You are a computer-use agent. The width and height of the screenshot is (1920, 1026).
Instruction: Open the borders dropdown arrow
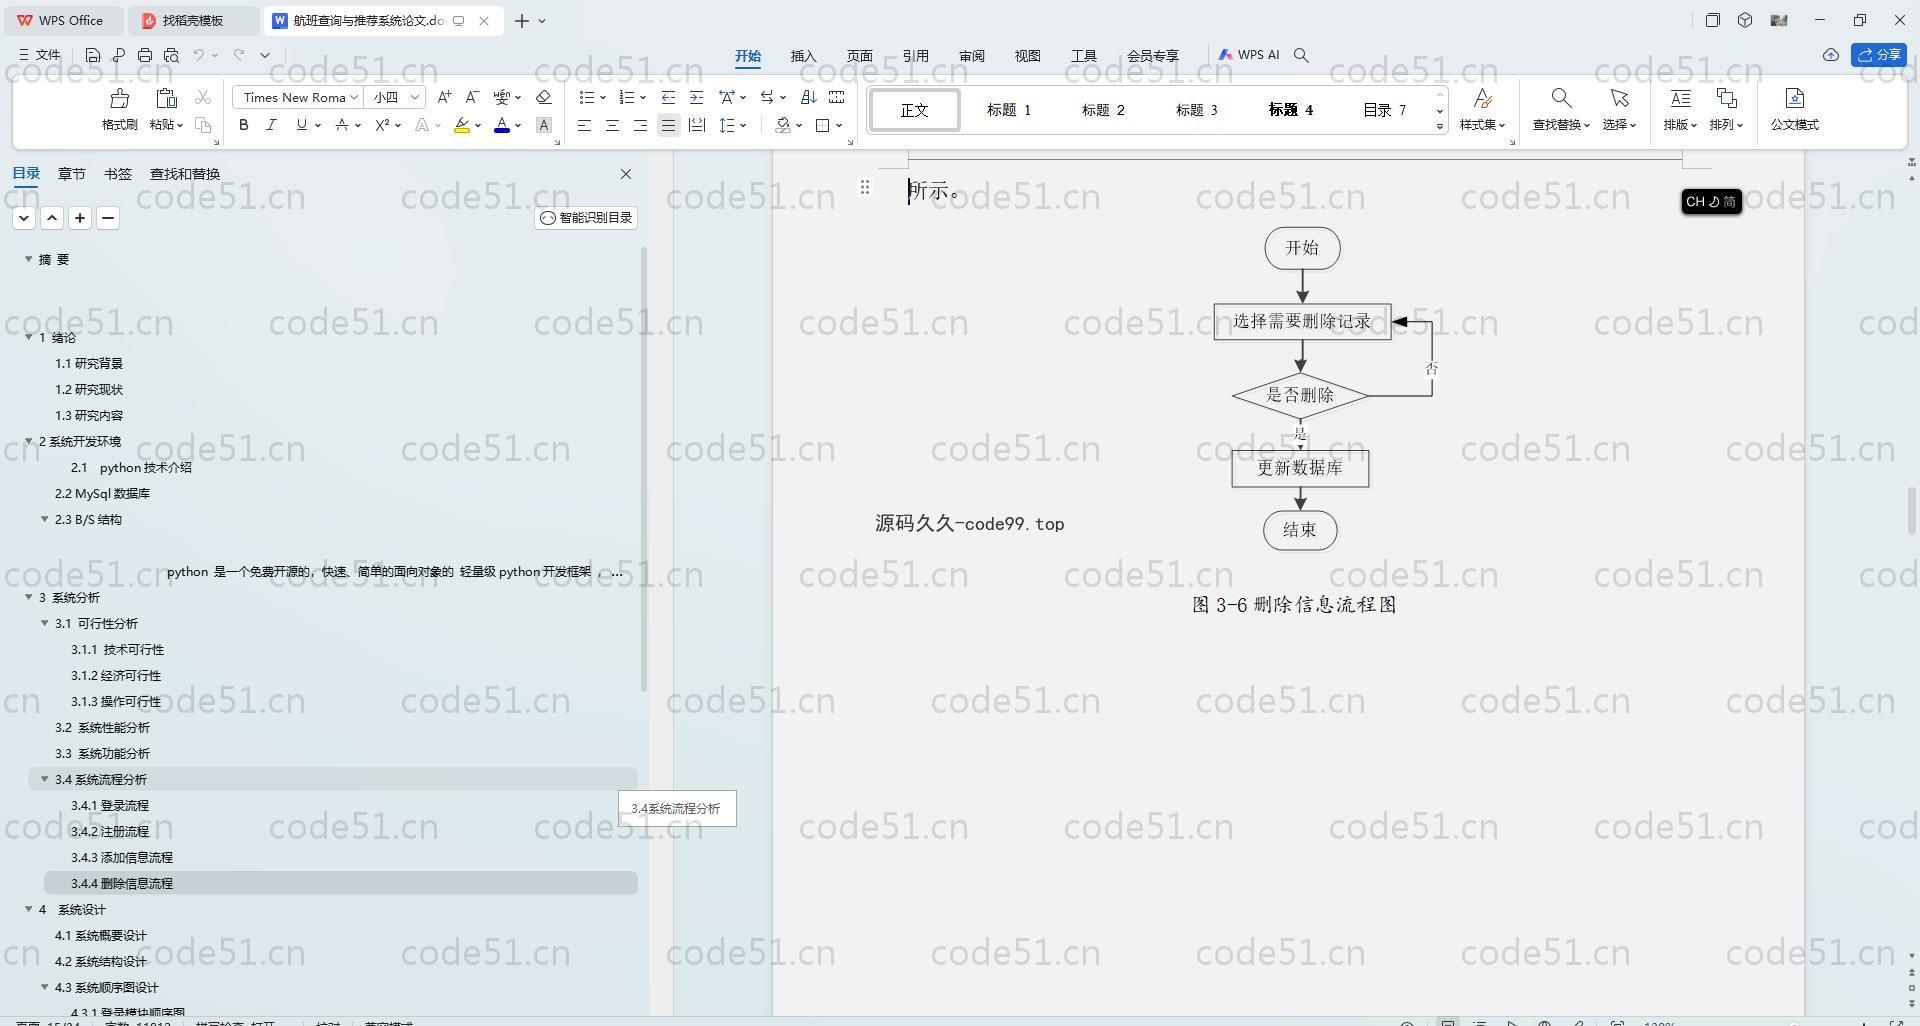pos(839,125)
